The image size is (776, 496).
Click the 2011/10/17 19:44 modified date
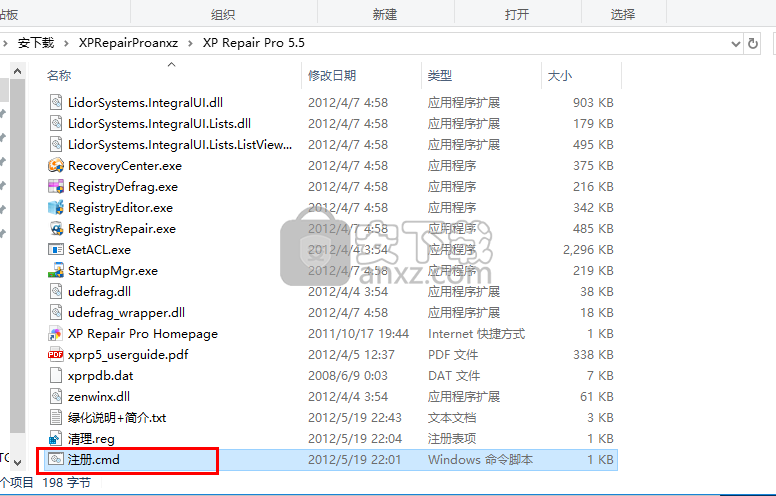tap(358, 334)
